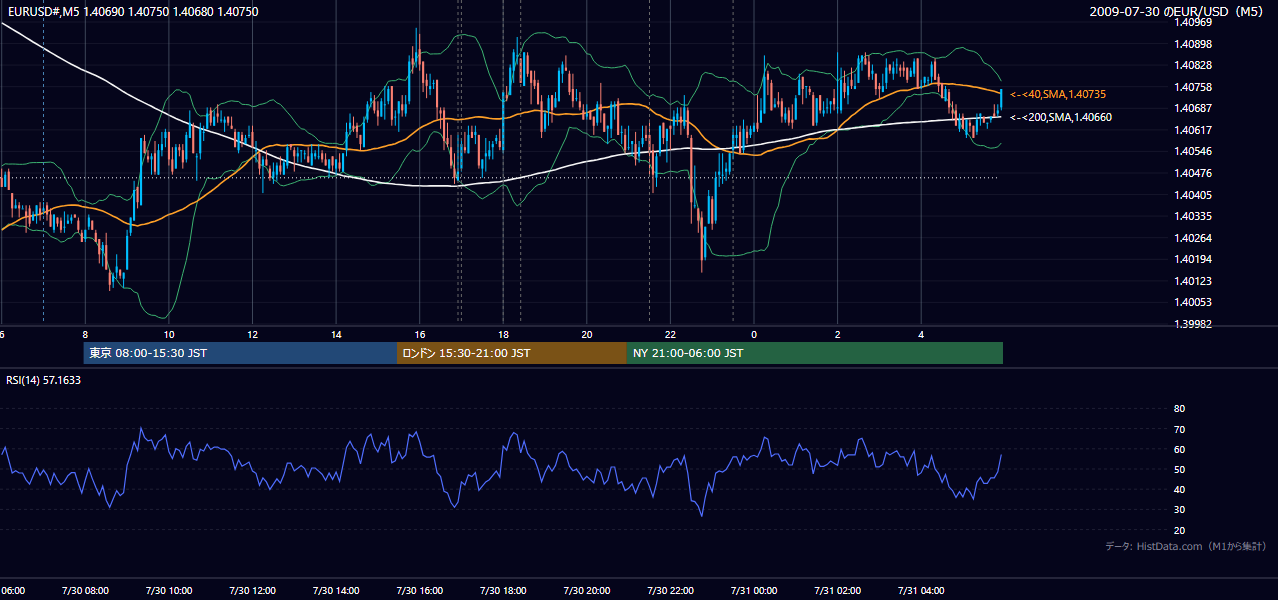Click hour tick 14 under price chart
Viewport: 1278px width, 600px height.
coord(336,334)
